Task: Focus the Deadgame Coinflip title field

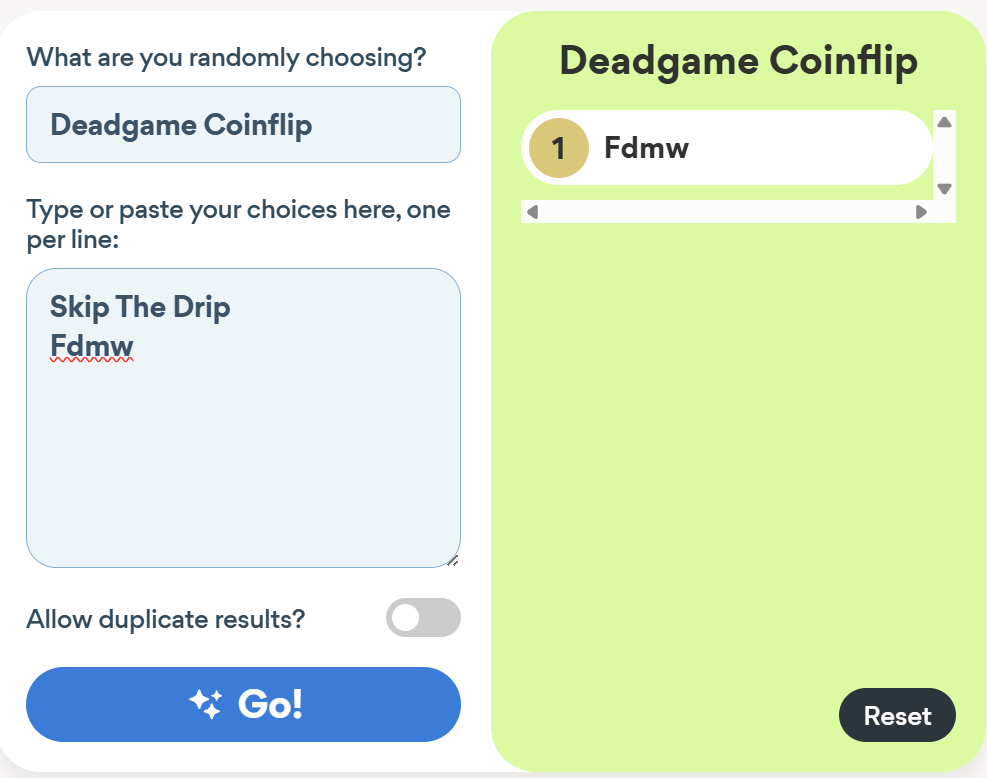Action: tap(243, 125)
